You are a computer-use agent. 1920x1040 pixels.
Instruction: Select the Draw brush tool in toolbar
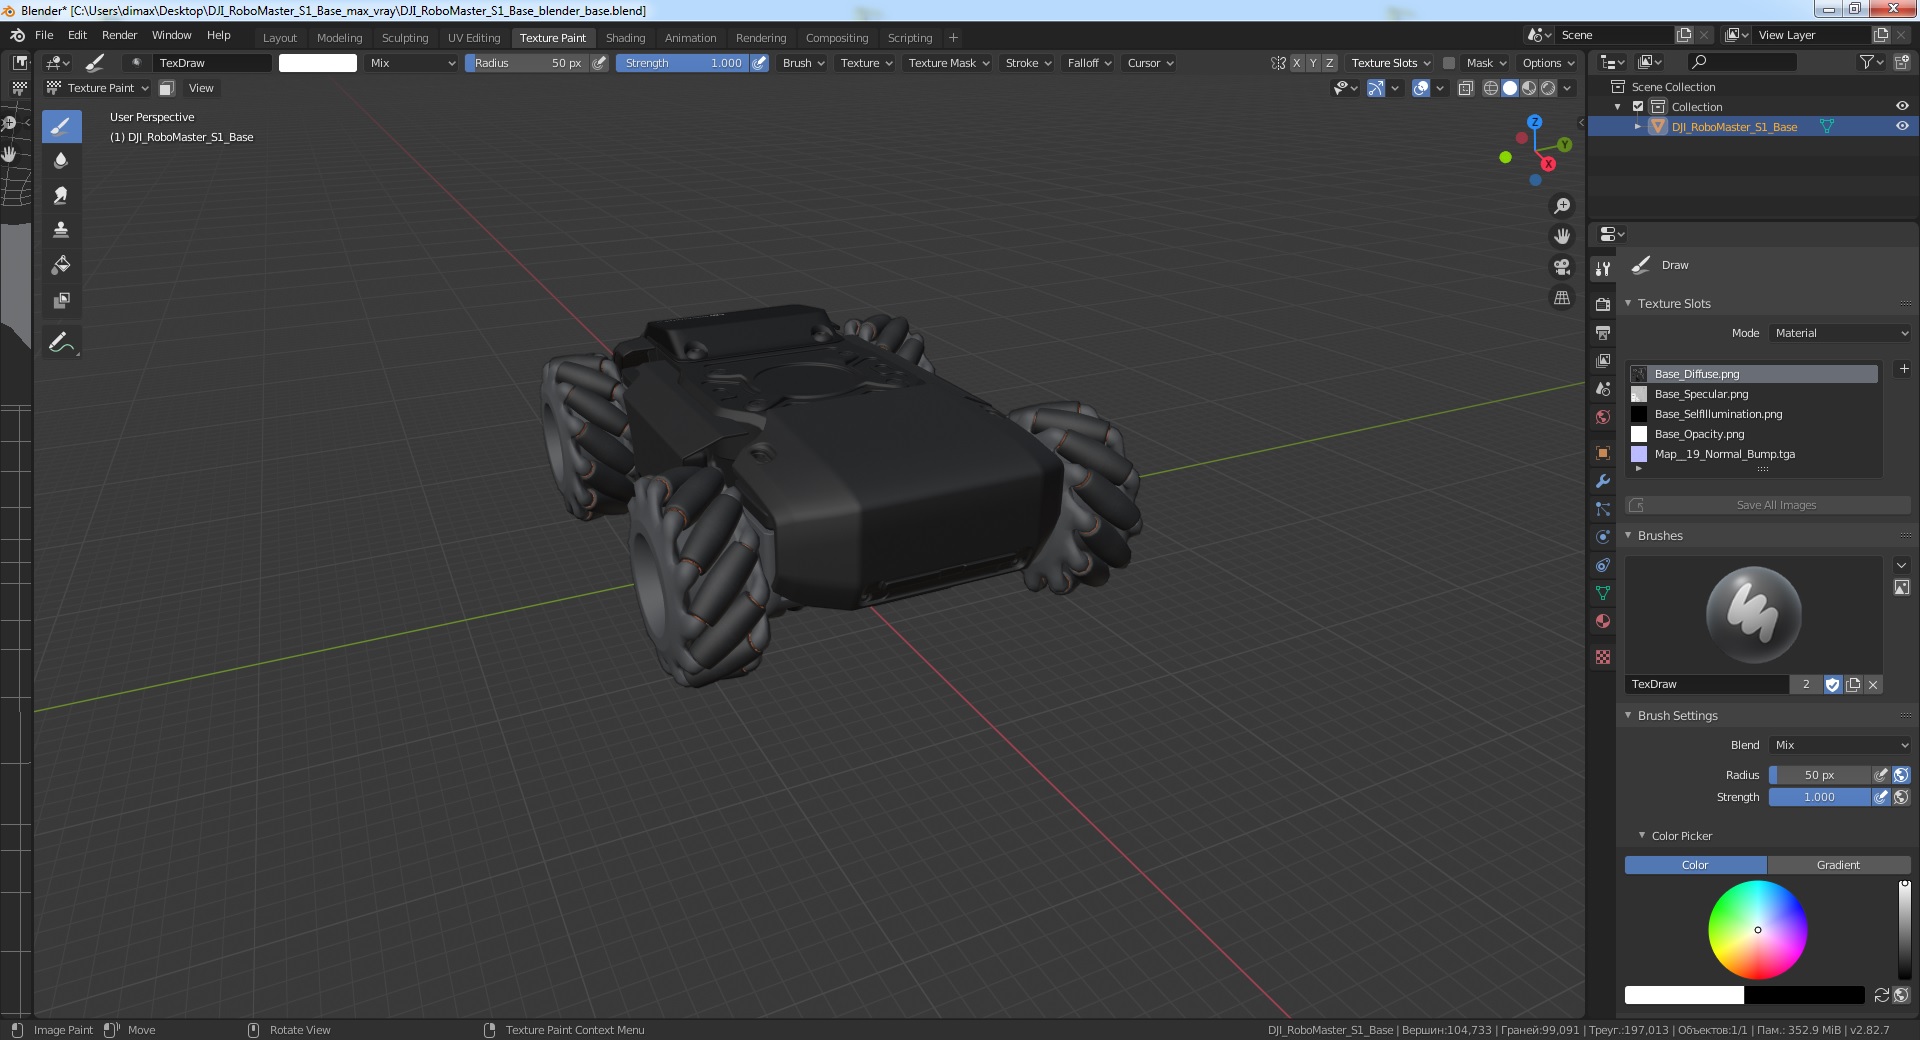tap(61, 126)
